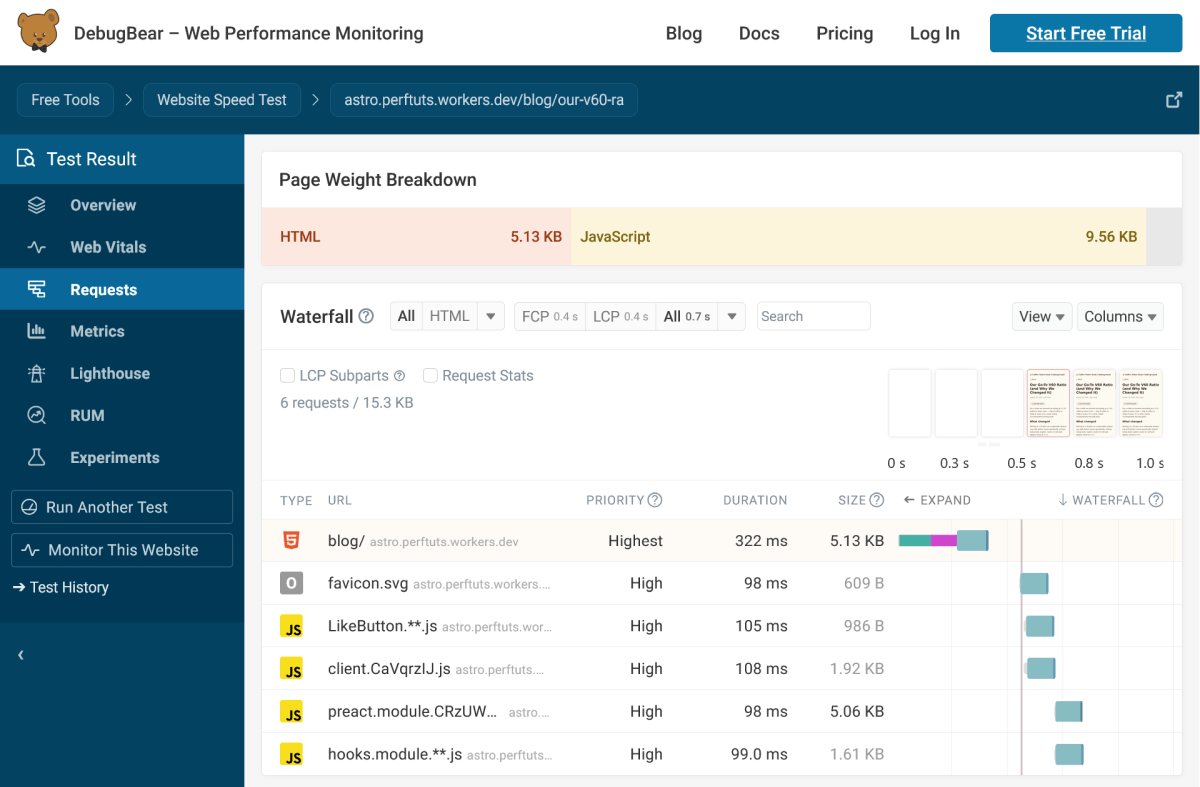Open the Pricing nav item

click(x=845, y=33)
